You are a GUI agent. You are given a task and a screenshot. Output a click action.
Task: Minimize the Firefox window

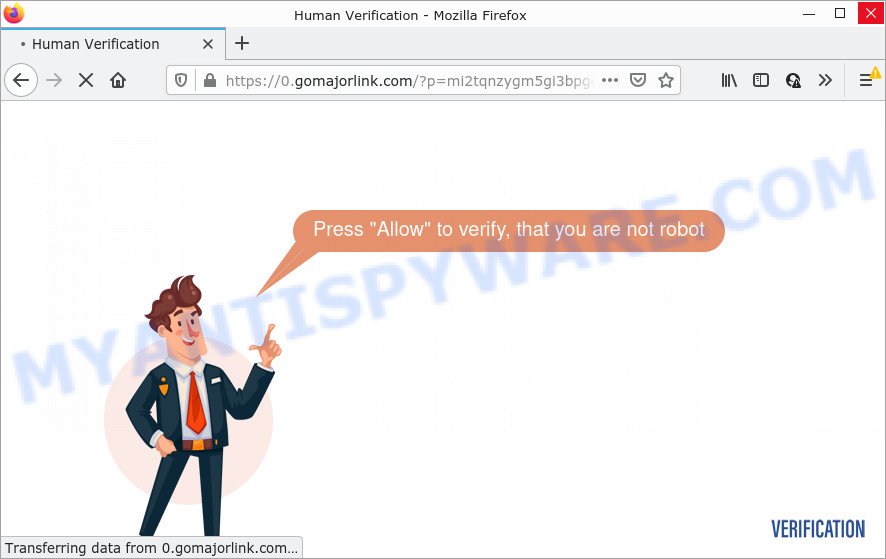pos(809,13)
